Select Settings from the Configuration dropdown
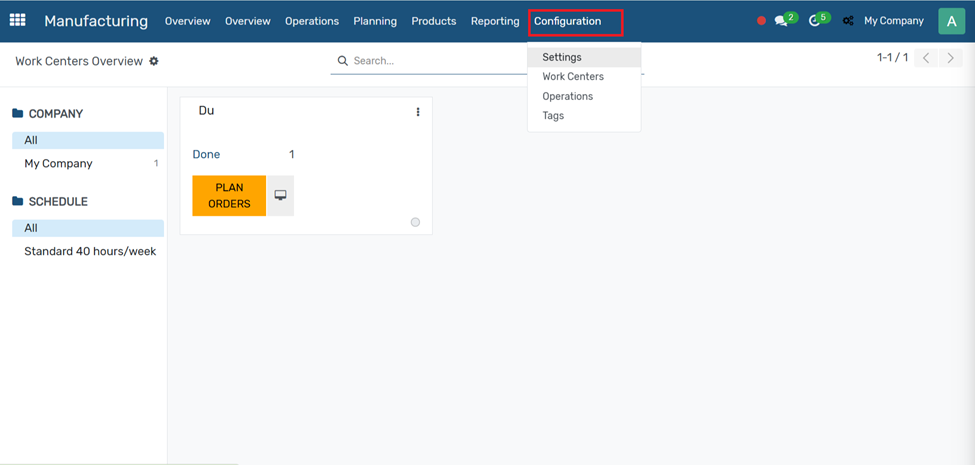Image resolution: width=975 pixels, height=465 pixels. pos(562,57)
